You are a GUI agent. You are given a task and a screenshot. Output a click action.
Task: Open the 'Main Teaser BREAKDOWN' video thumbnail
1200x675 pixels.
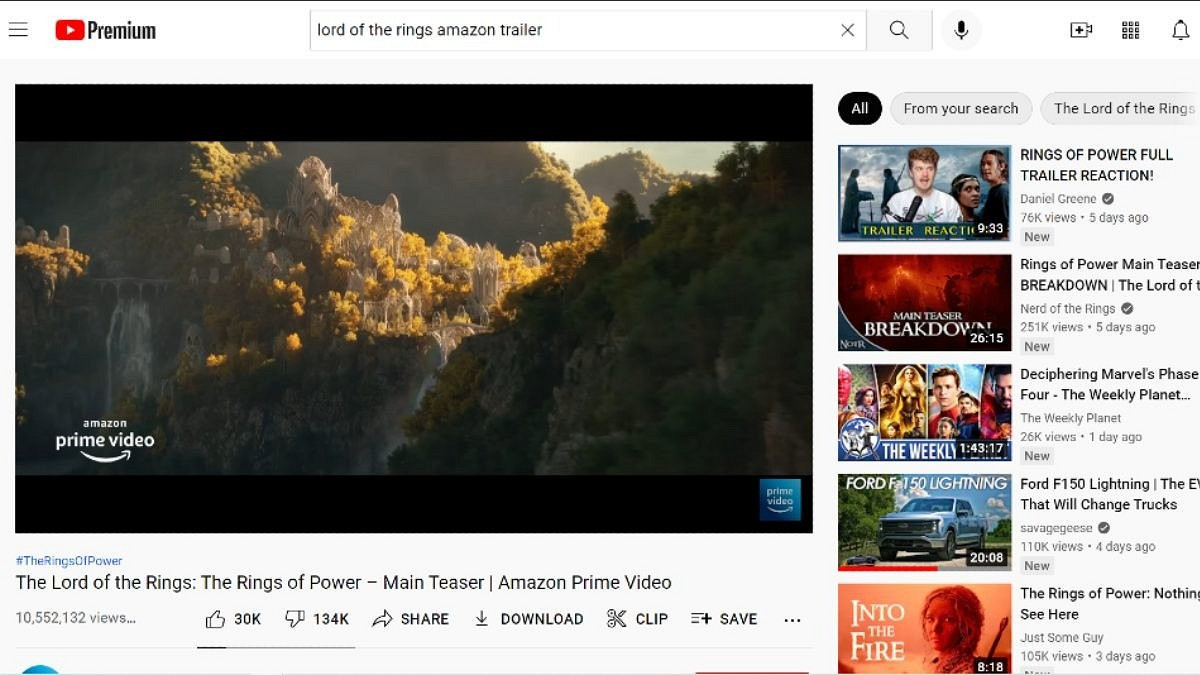(923, 302)
